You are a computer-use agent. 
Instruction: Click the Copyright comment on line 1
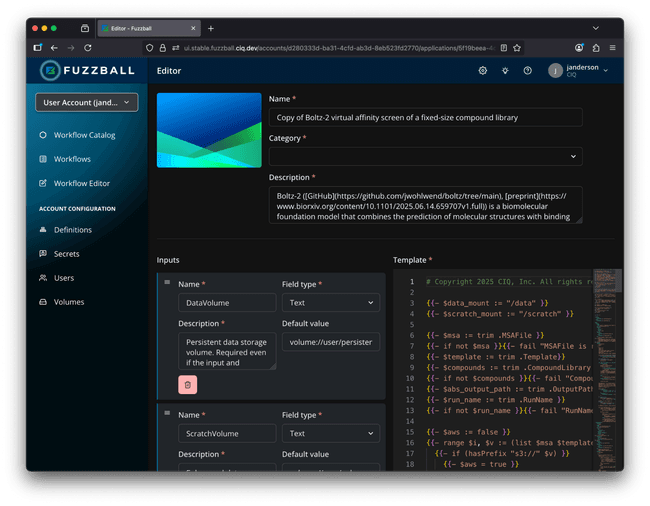pos(509,282)
